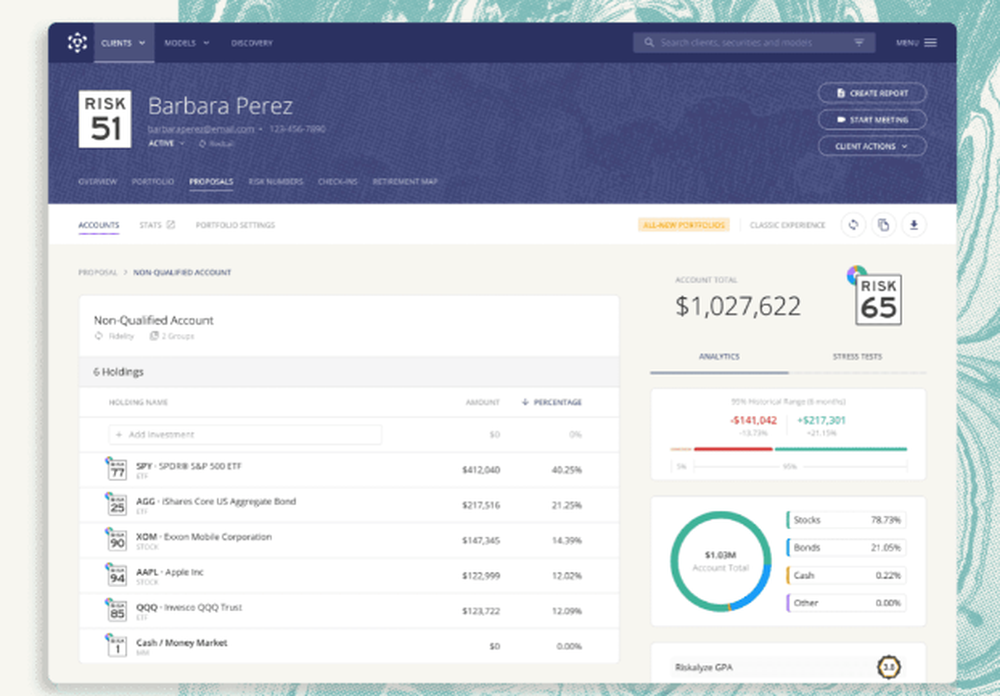Image resolution: width=1000 pixels, height=696 pixels.
Task: Click the search magnifier icon
Action: point(649,43)
